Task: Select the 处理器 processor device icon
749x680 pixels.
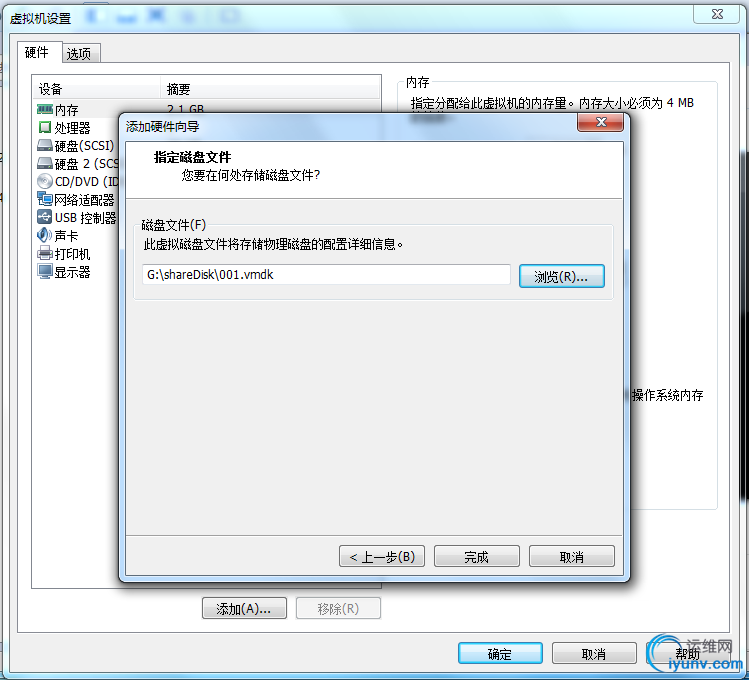Action: (44, 128)
